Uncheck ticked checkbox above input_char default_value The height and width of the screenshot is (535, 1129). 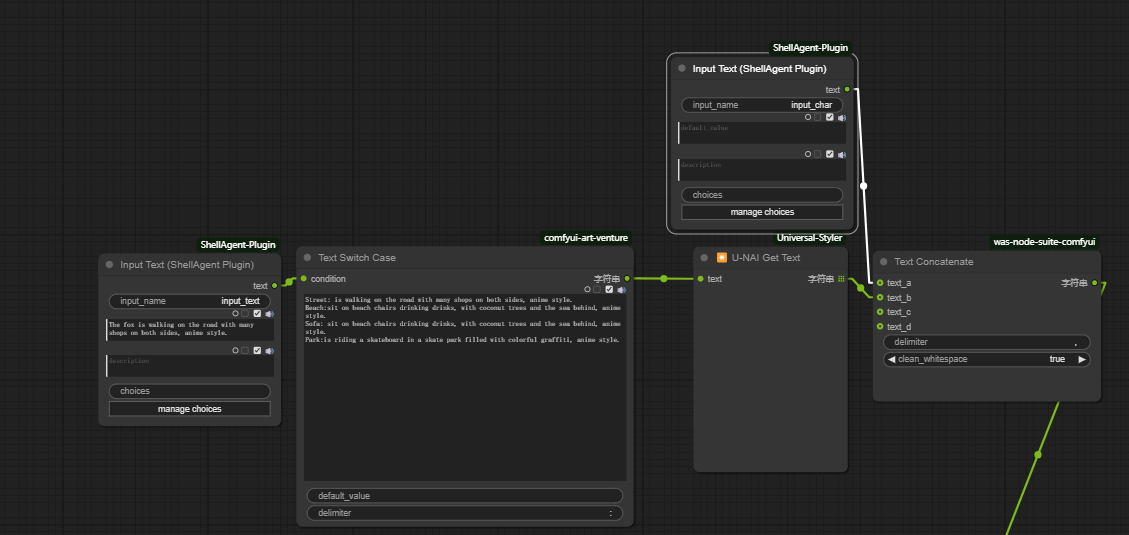[x=829, y=117]
